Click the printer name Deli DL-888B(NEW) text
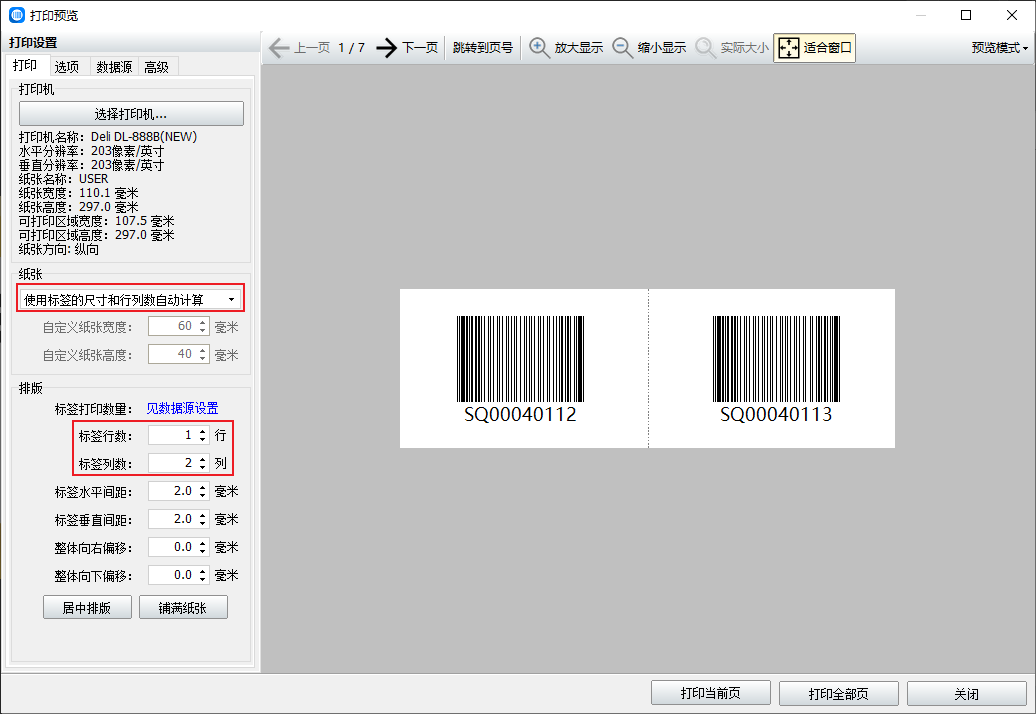The width and height of the screenshot is (1036, 714). (144, 137)
